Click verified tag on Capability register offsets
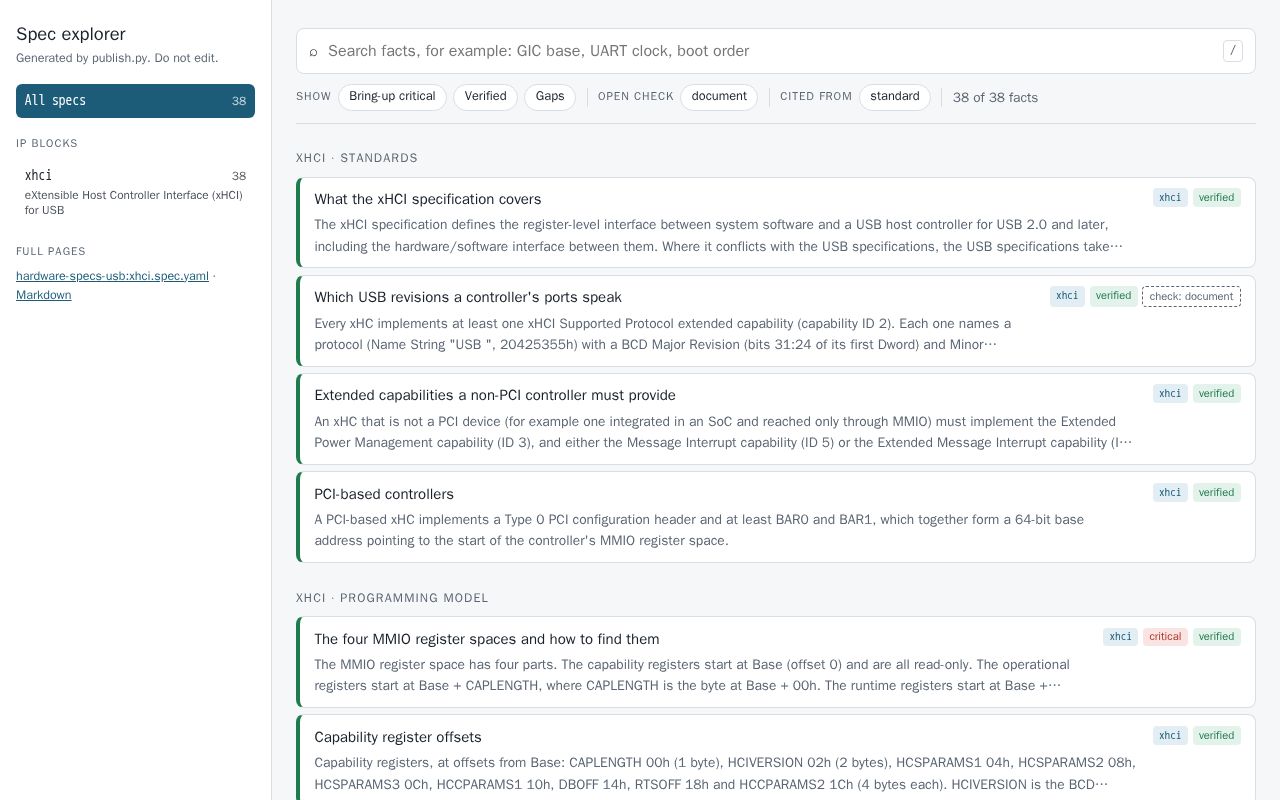The image size is (1280, 800). [1216, 736]
